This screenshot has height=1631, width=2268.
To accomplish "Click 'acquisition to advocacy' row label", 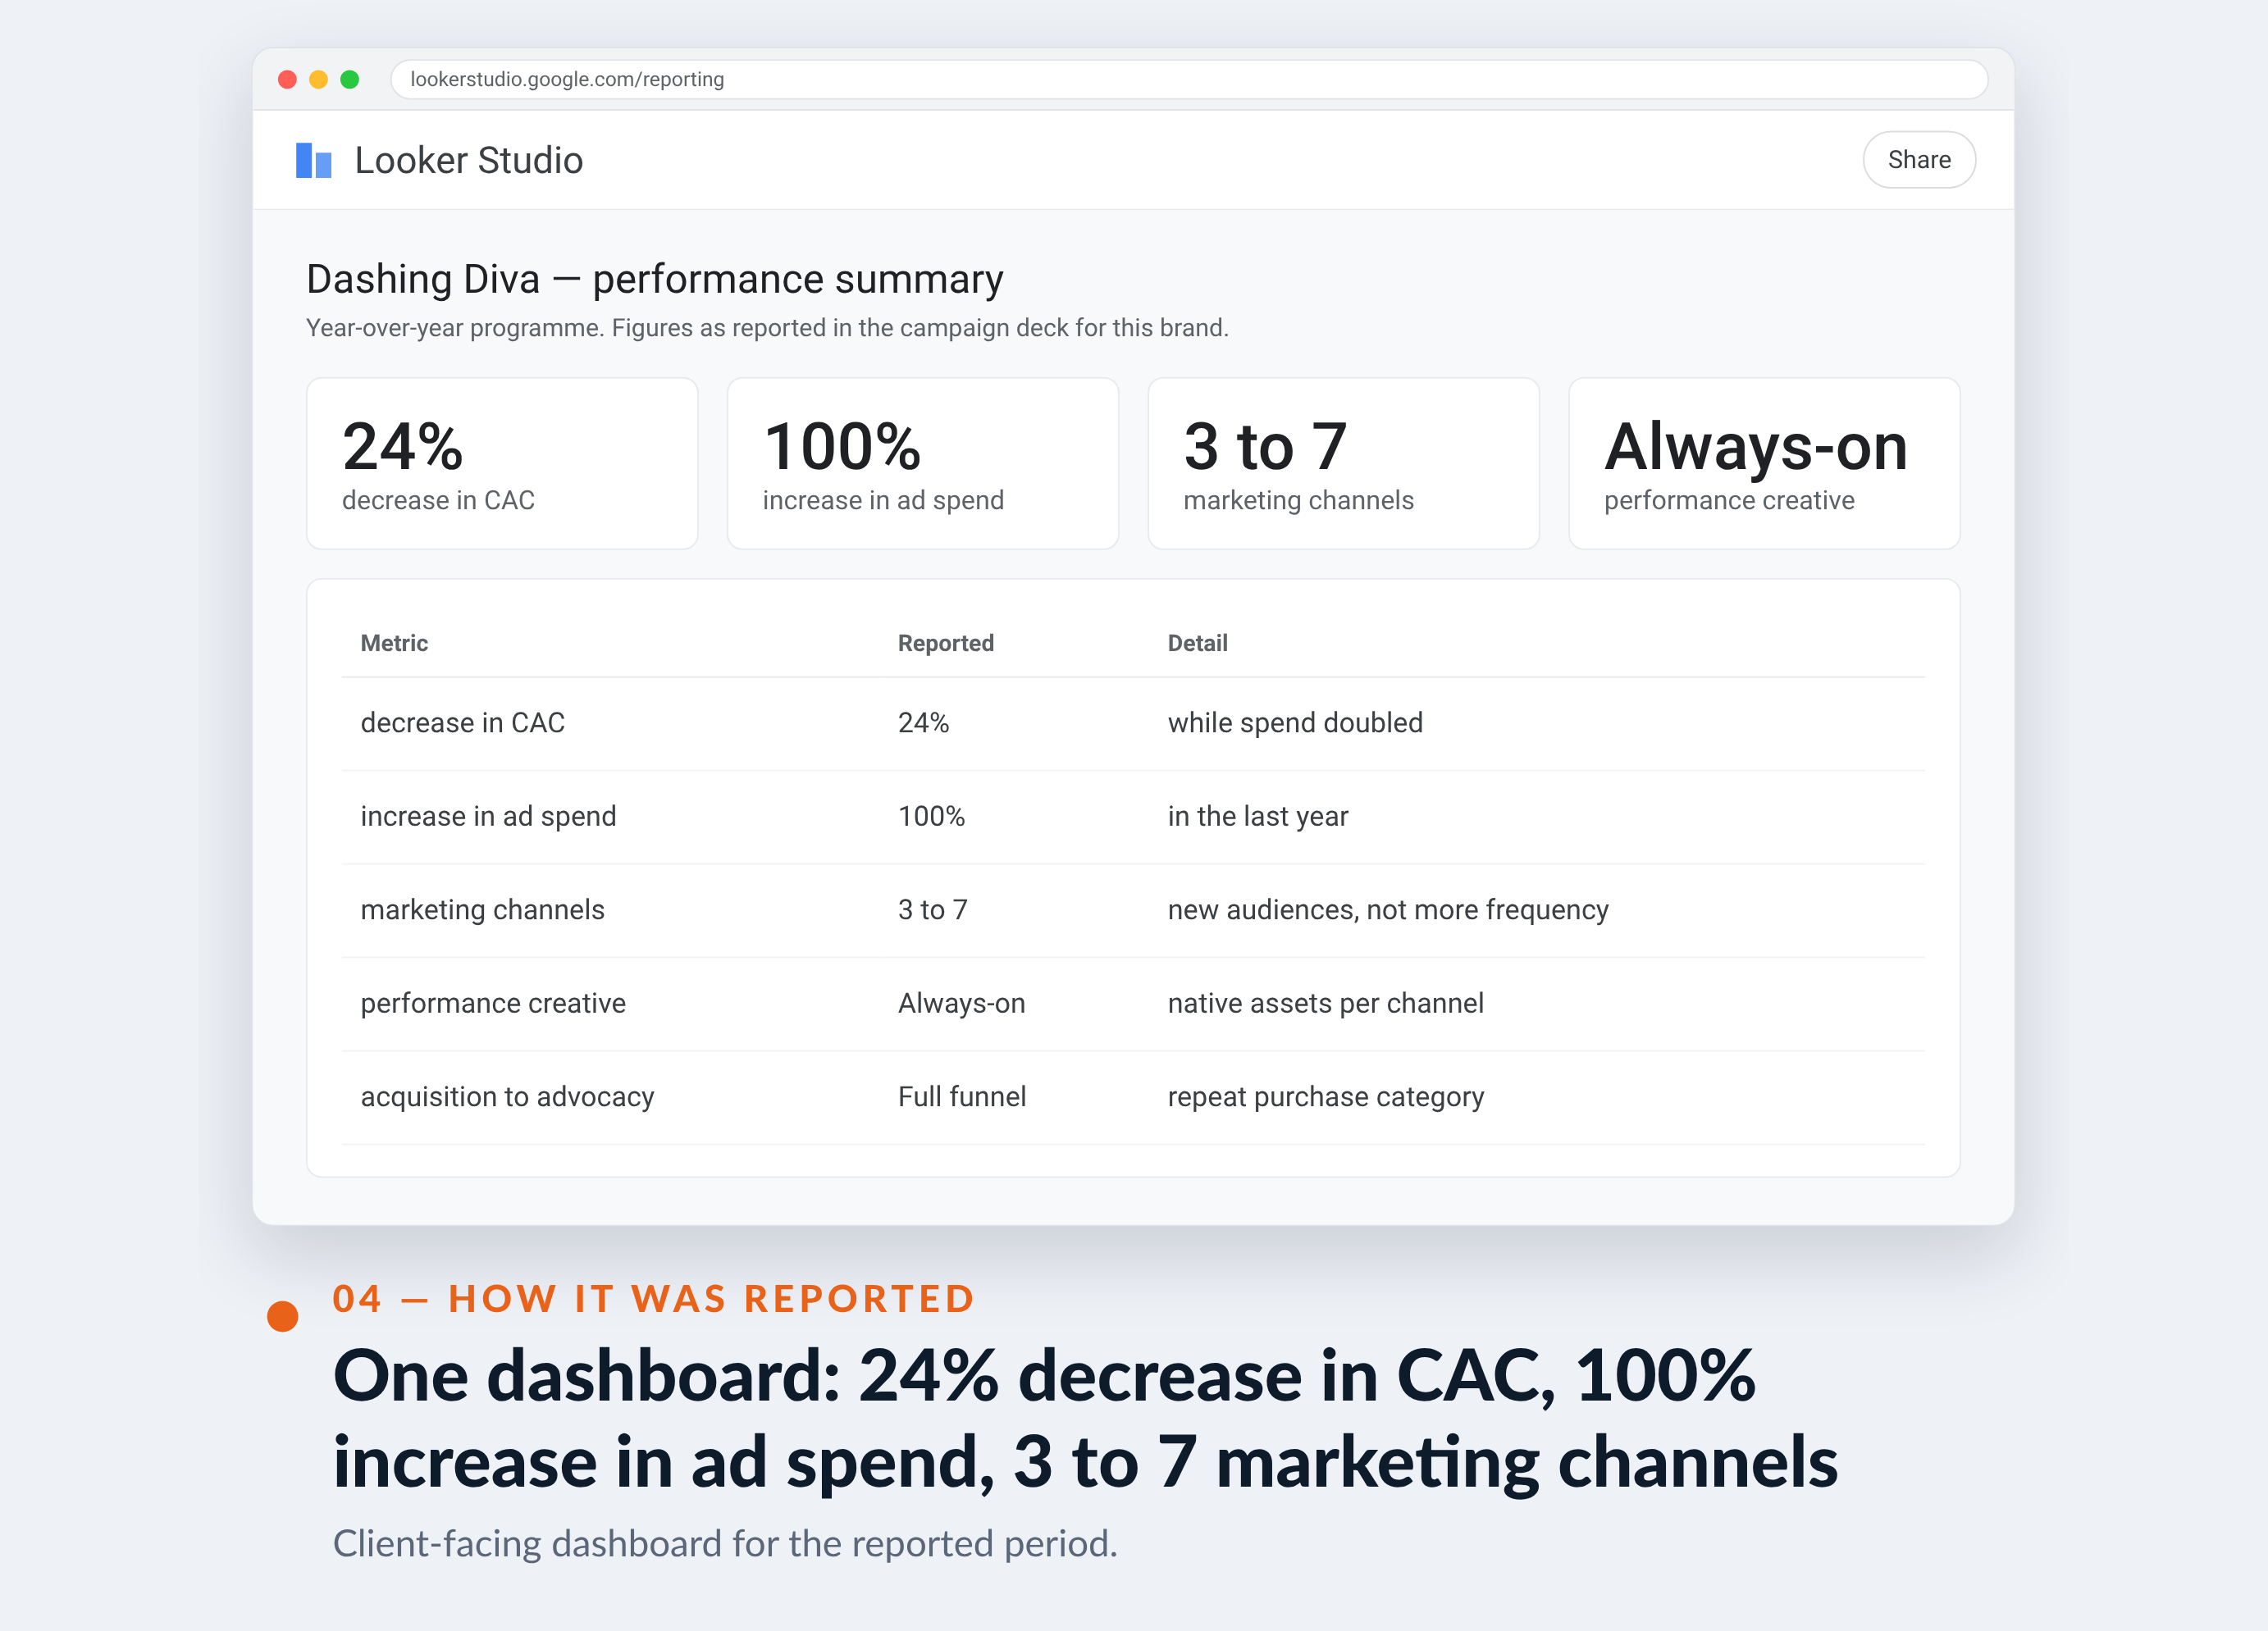I will pos(507,1096).
